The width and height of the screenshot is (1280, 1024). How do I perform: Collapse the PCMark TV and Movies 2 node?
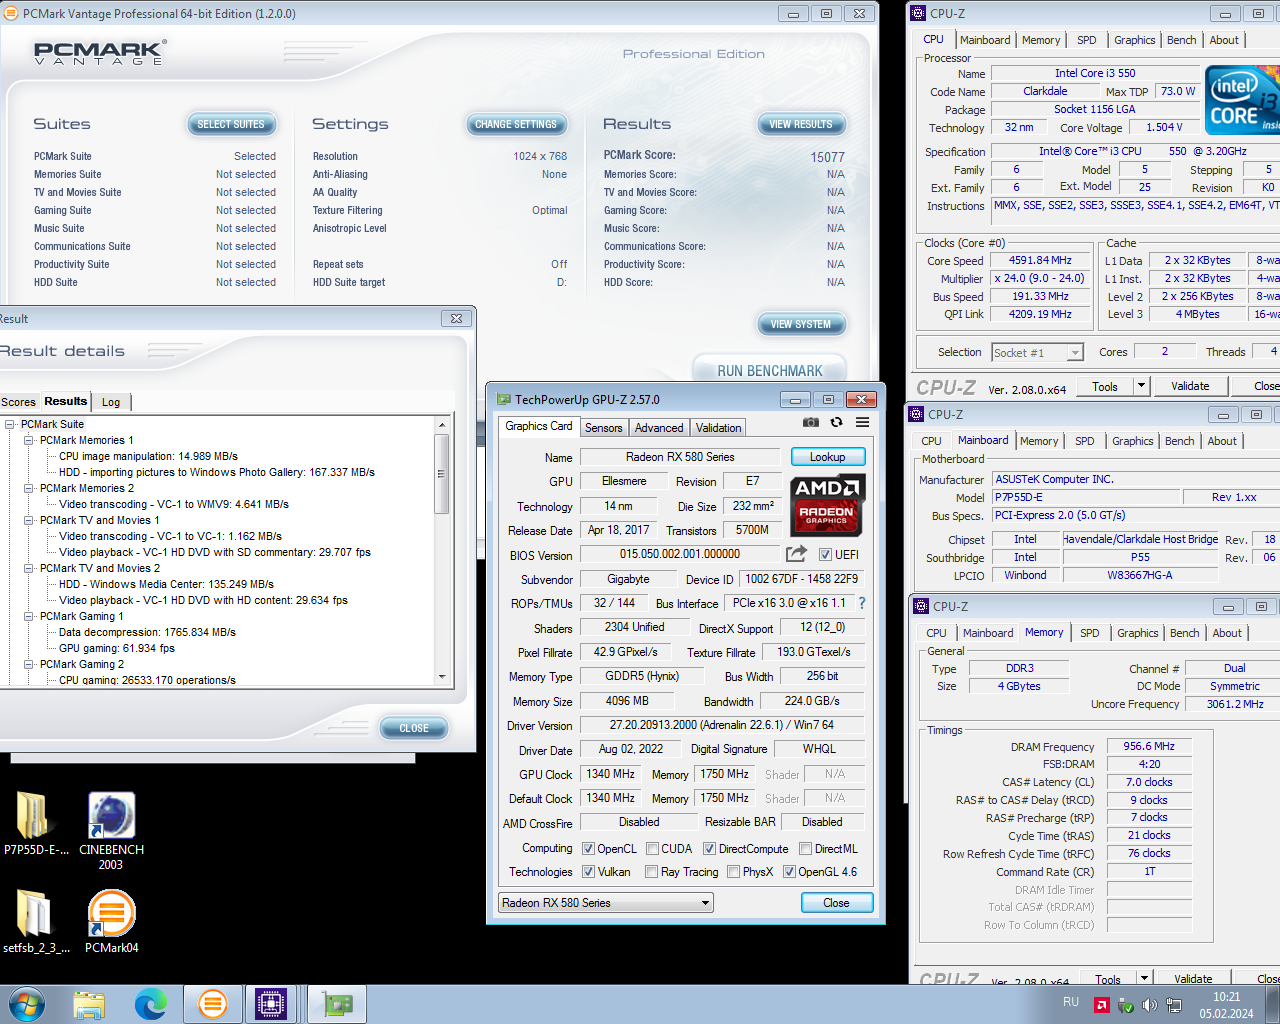pos(29,568)
